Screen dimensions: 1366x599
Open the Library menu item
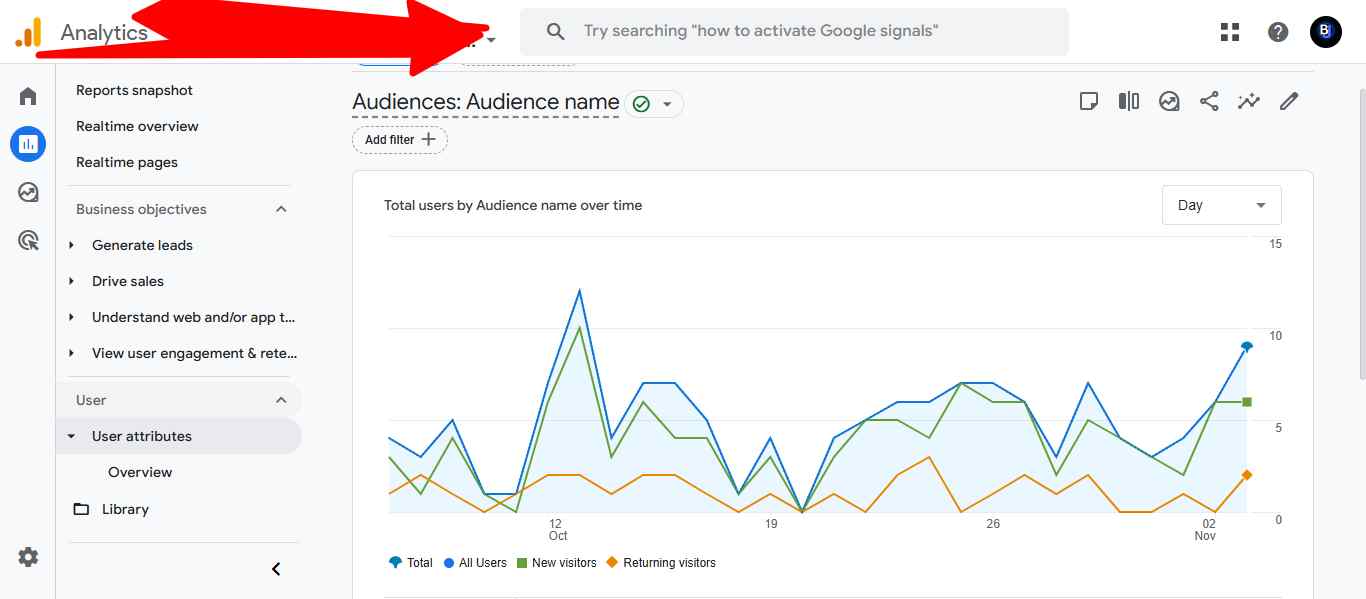click(x=124, y=509)
